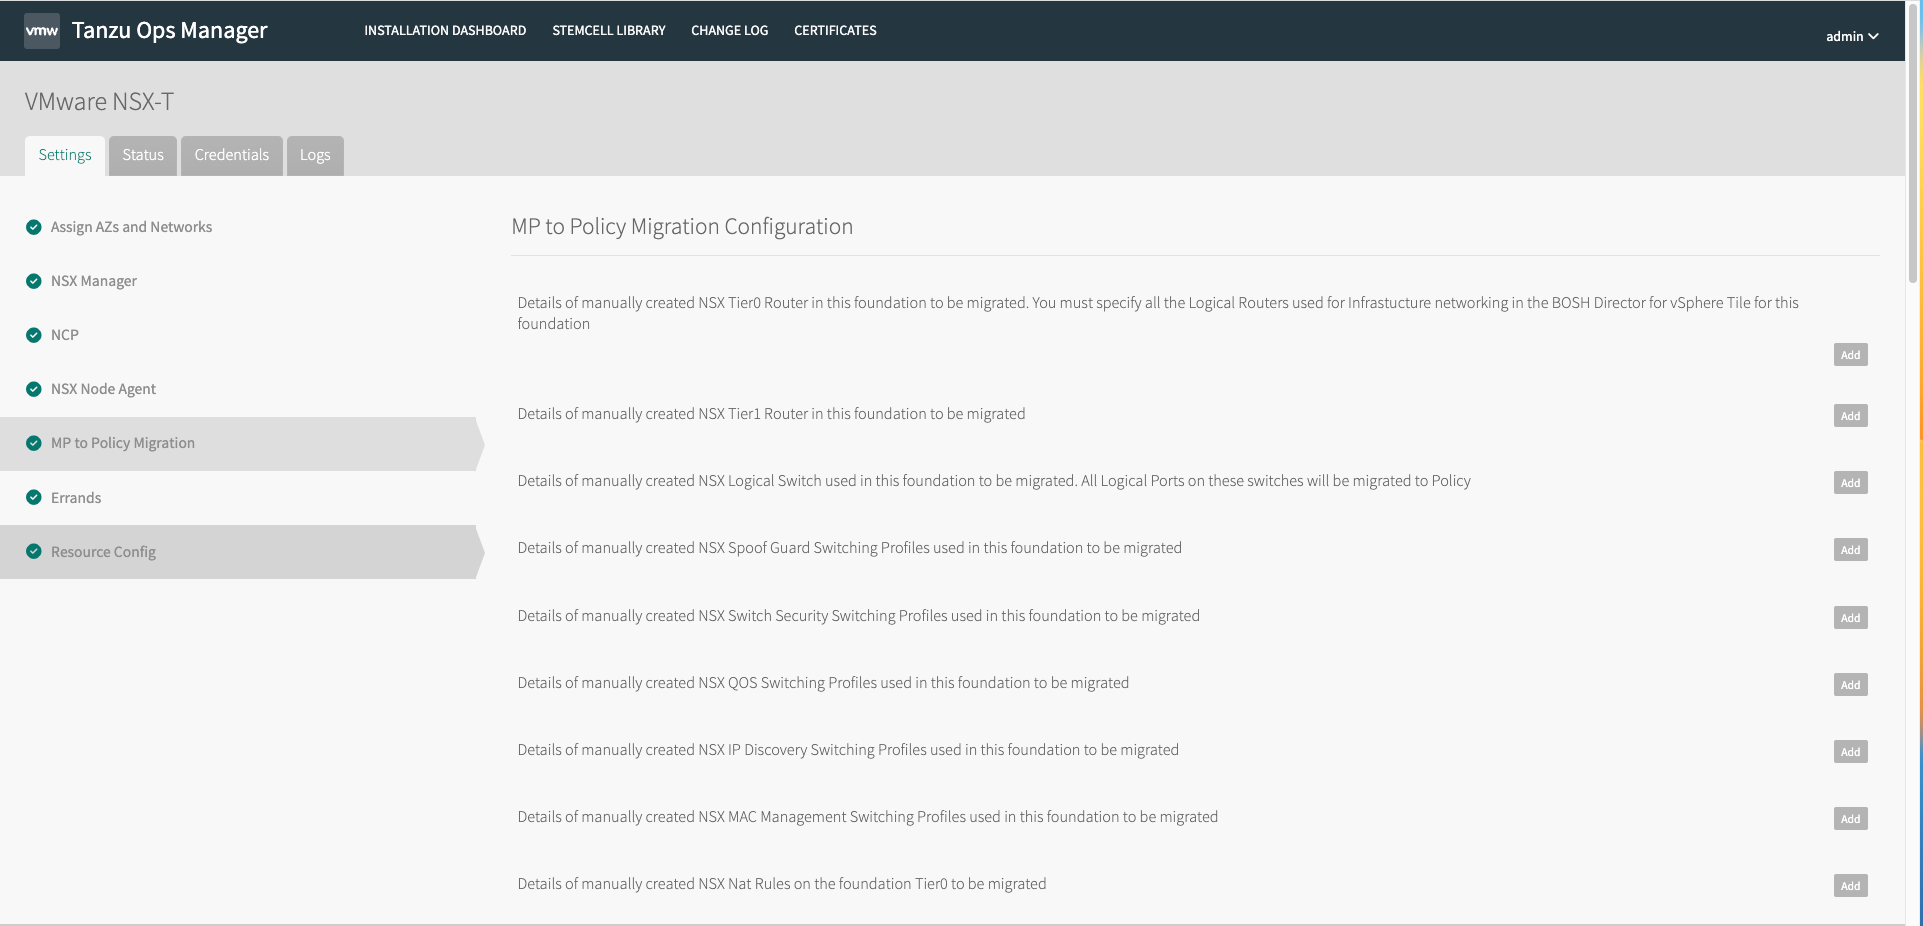Click the VMware logo icon
Screen dimensions: 1923x926
(42, 31)
